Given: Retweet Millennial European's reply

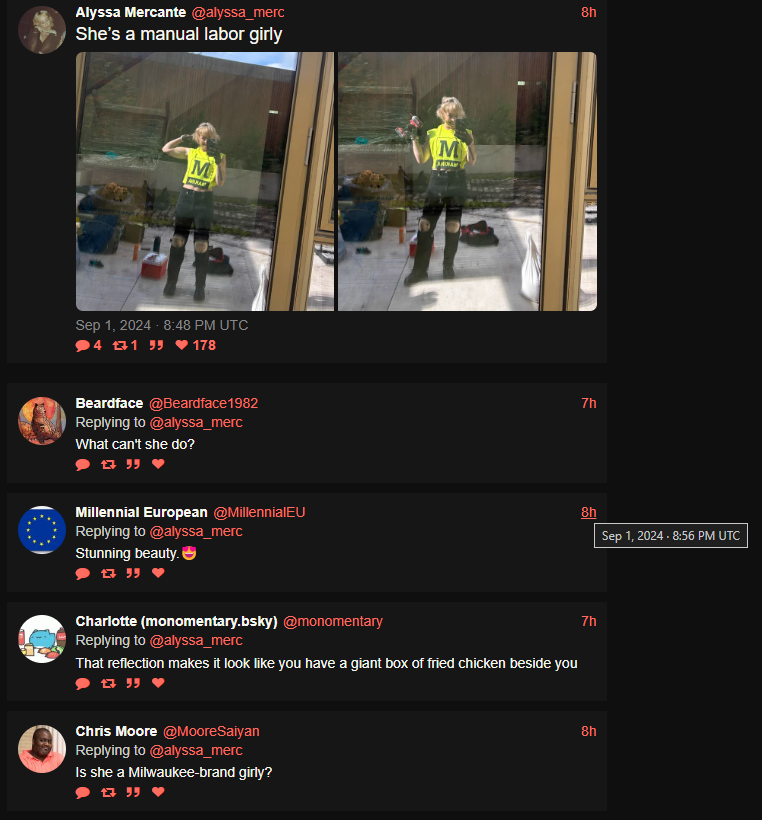Looking at the screenshot, I should (108, 573).
